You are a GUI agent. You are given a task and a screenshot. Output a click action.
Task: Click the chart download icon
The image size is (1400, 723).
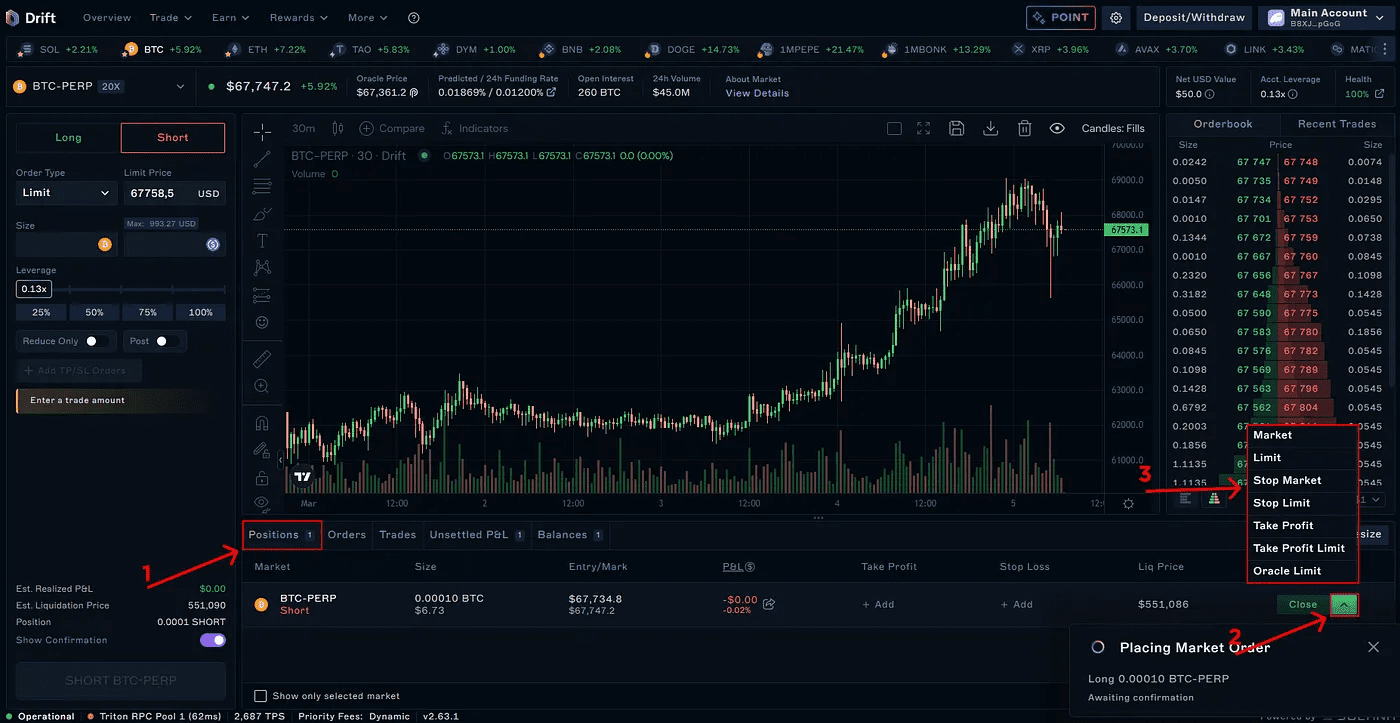pos(991,128)
